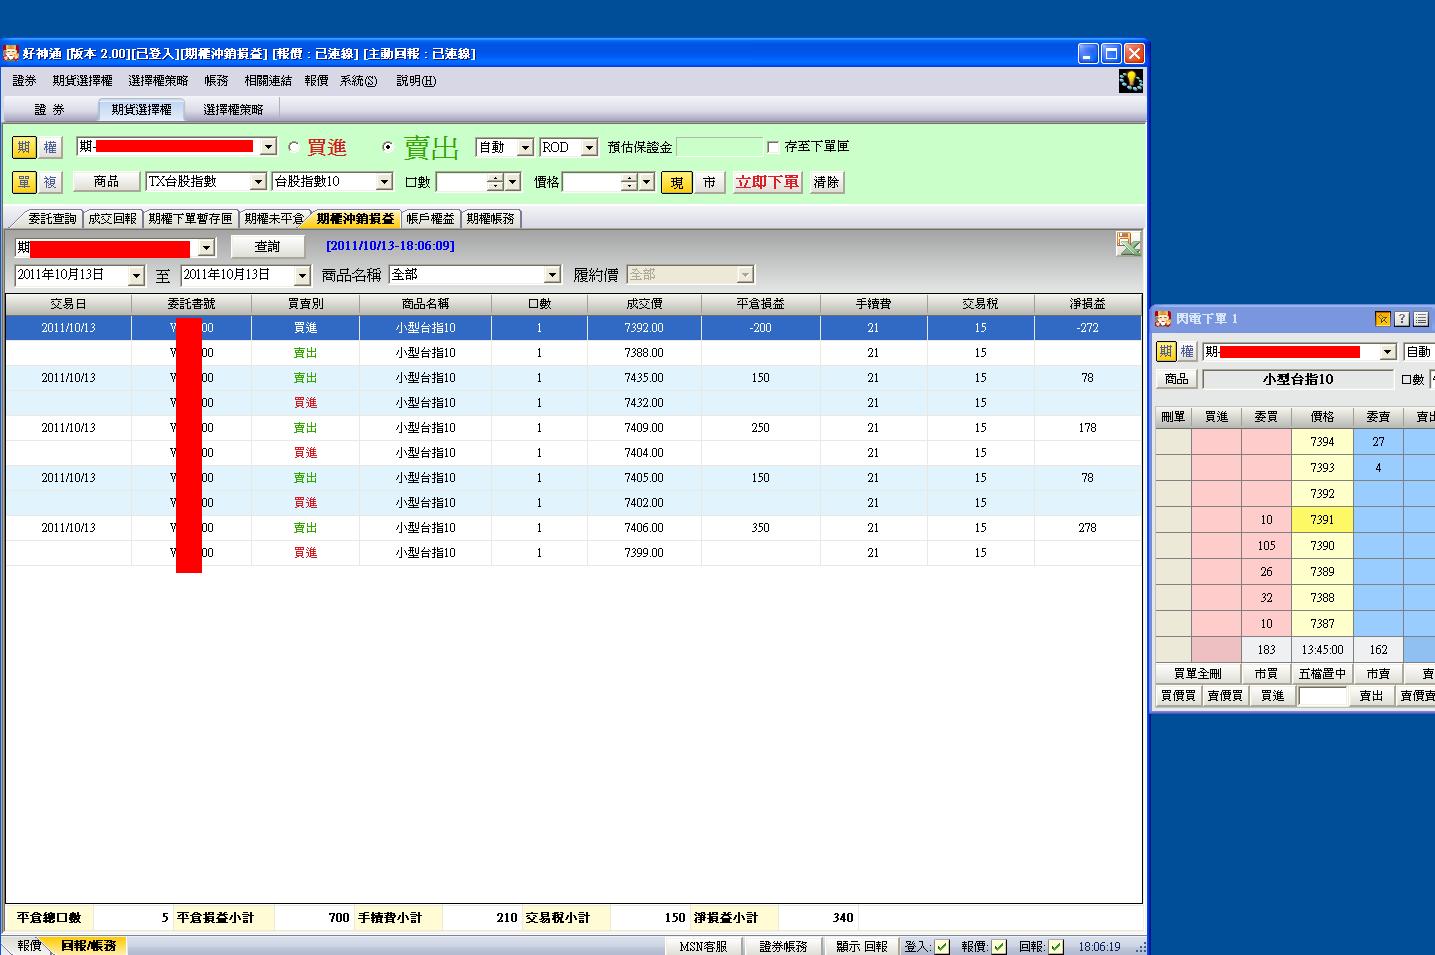Click the MSN客服 status bar button
This screenshot has width=1435, height=955.
(x=703, y=946)
